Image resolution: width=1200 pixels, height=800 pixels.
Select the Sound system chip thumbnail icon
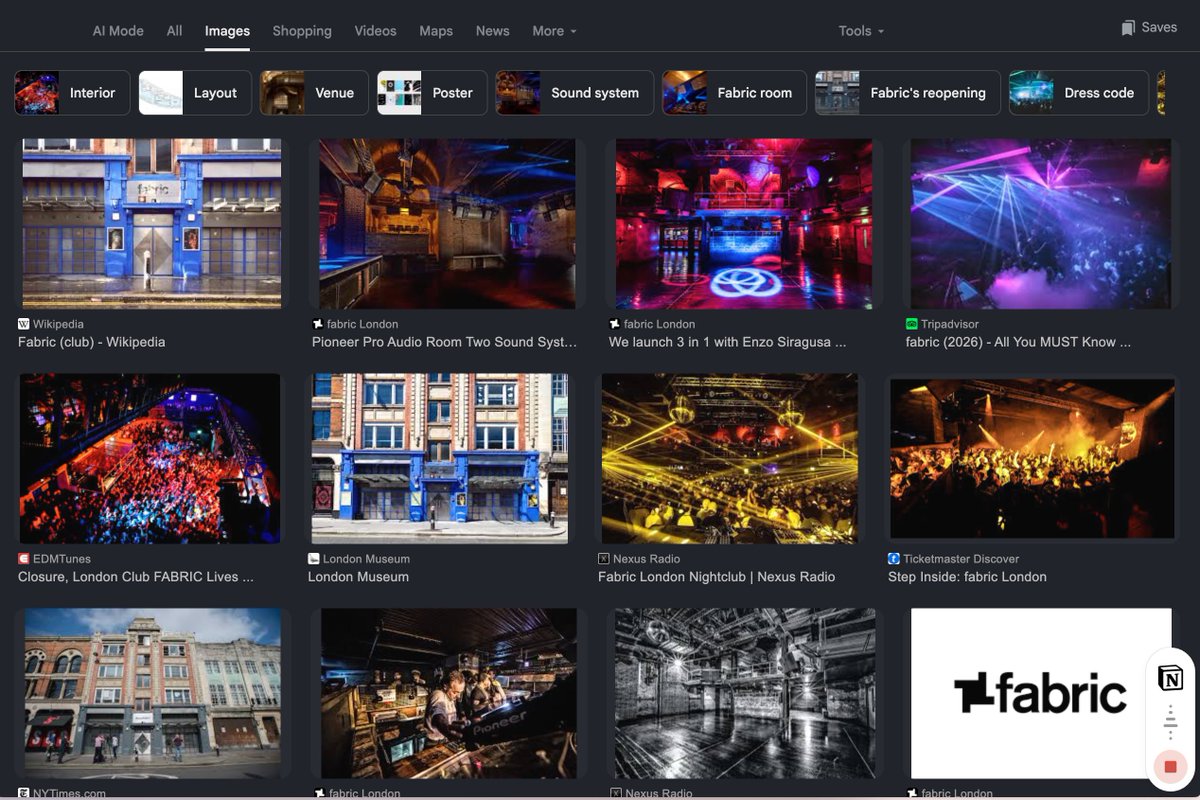pyautogui.click(x=518, y=93)
